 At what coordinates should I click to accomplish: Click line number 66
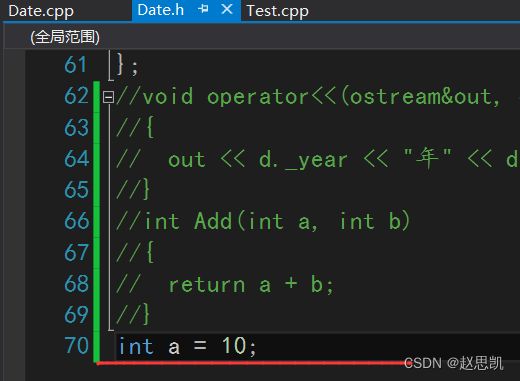point(76,221)
